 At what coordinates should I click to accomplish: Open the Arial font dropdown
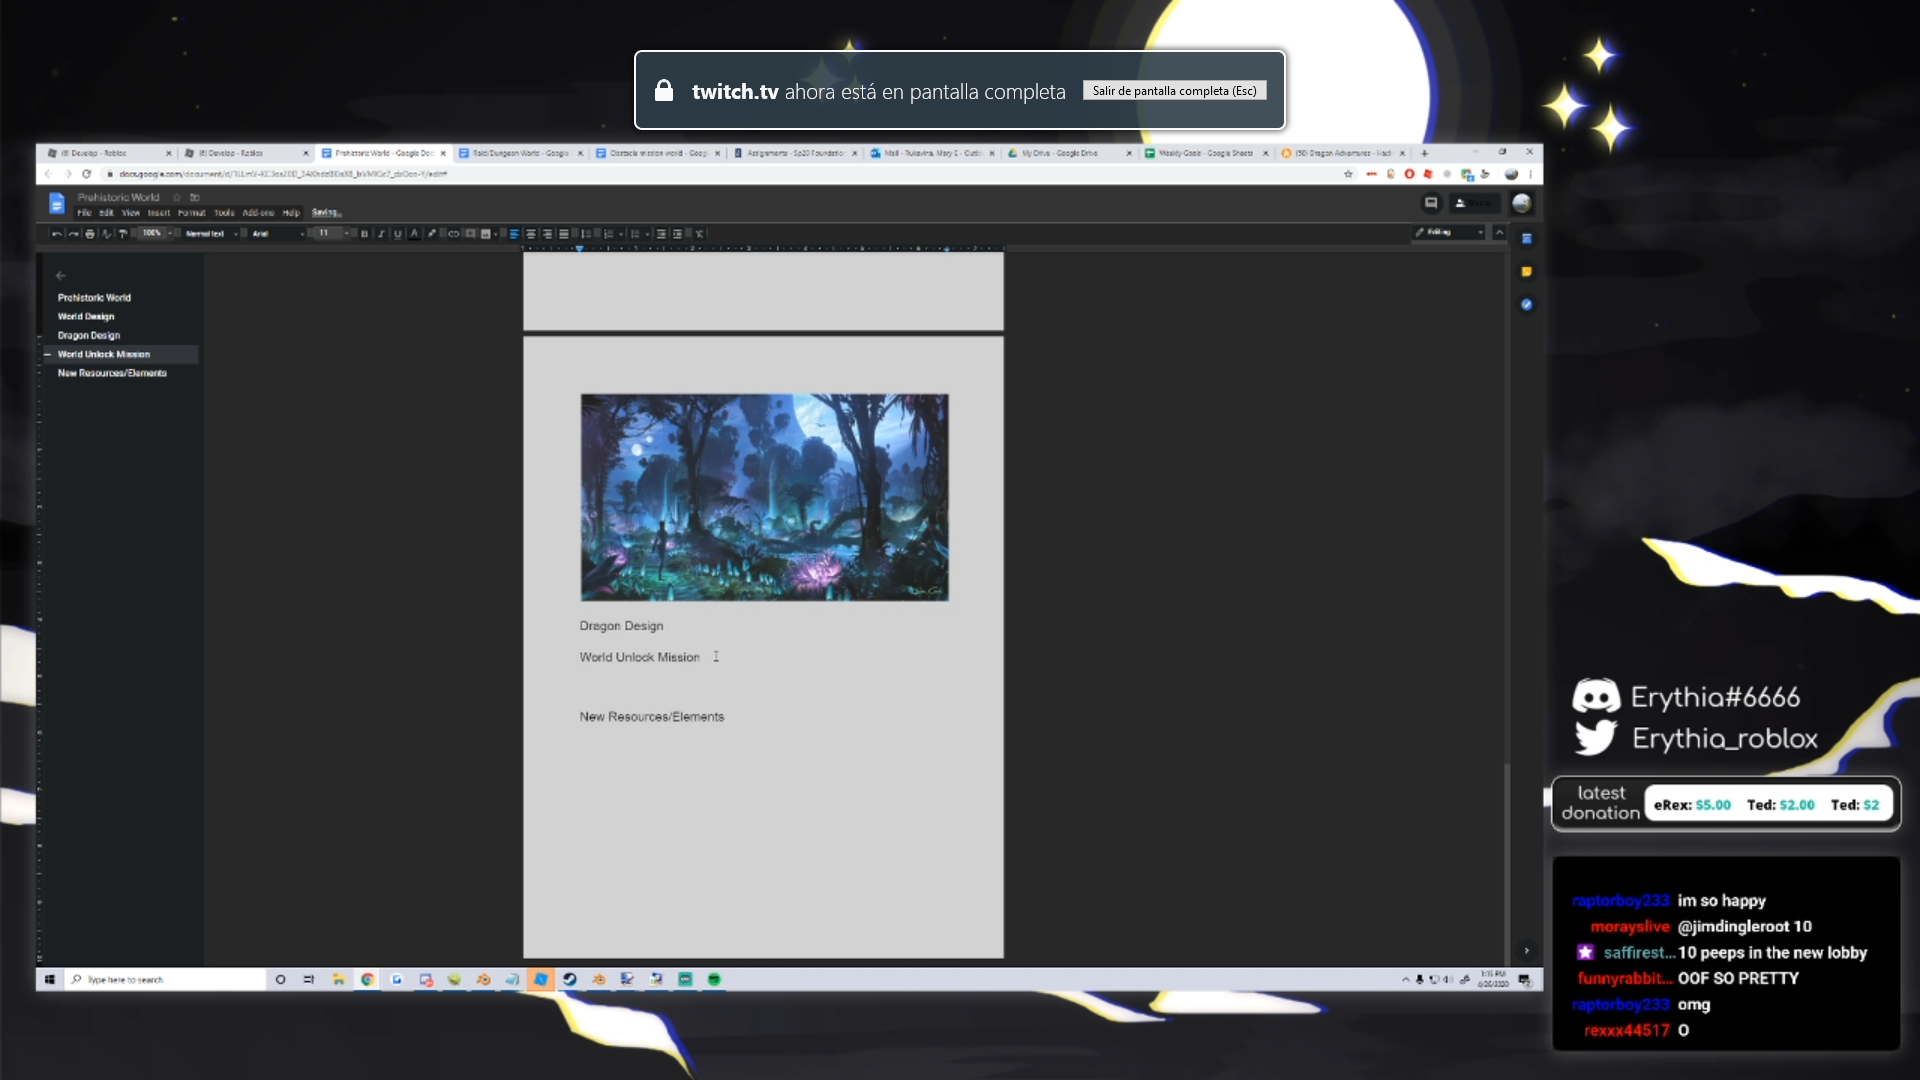pos(278,234)
